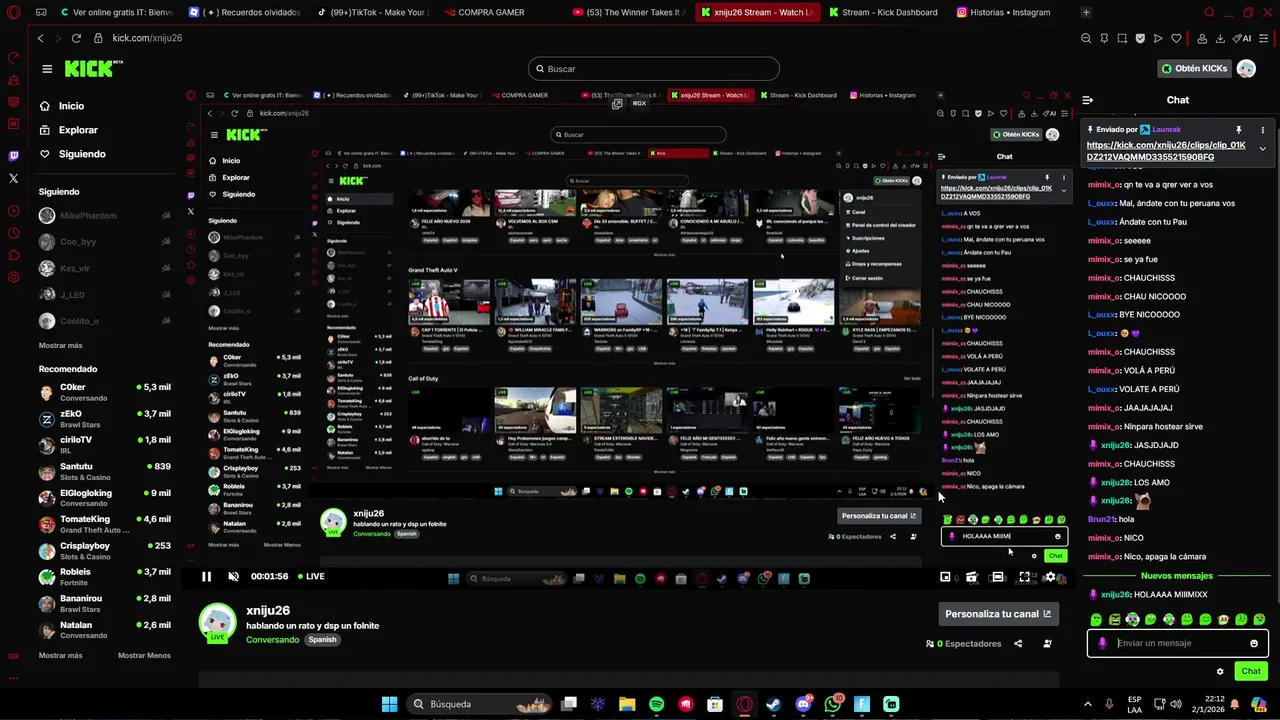The image size is (1280, 720).
Task: Jump to Nuevos mensajes in chat
Action: 1177,576
